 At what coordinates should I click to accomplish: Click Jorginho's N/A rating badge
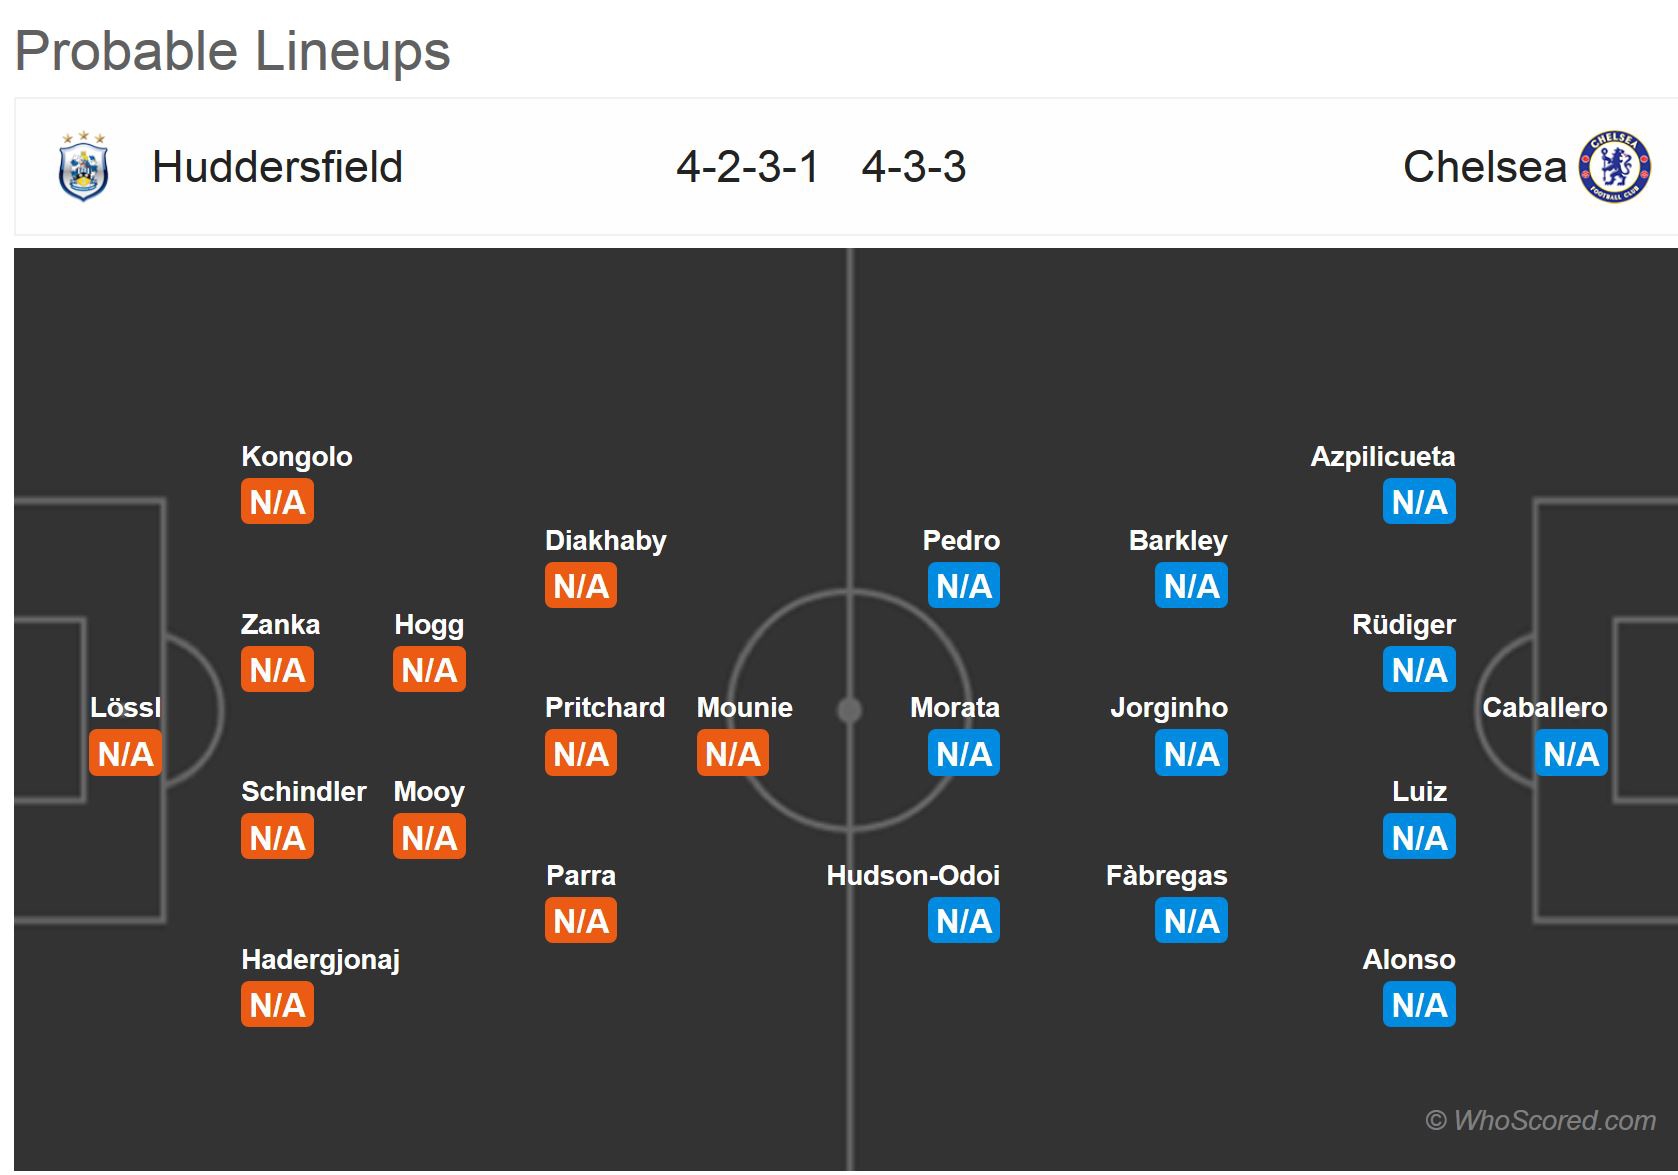(1191, 754)
